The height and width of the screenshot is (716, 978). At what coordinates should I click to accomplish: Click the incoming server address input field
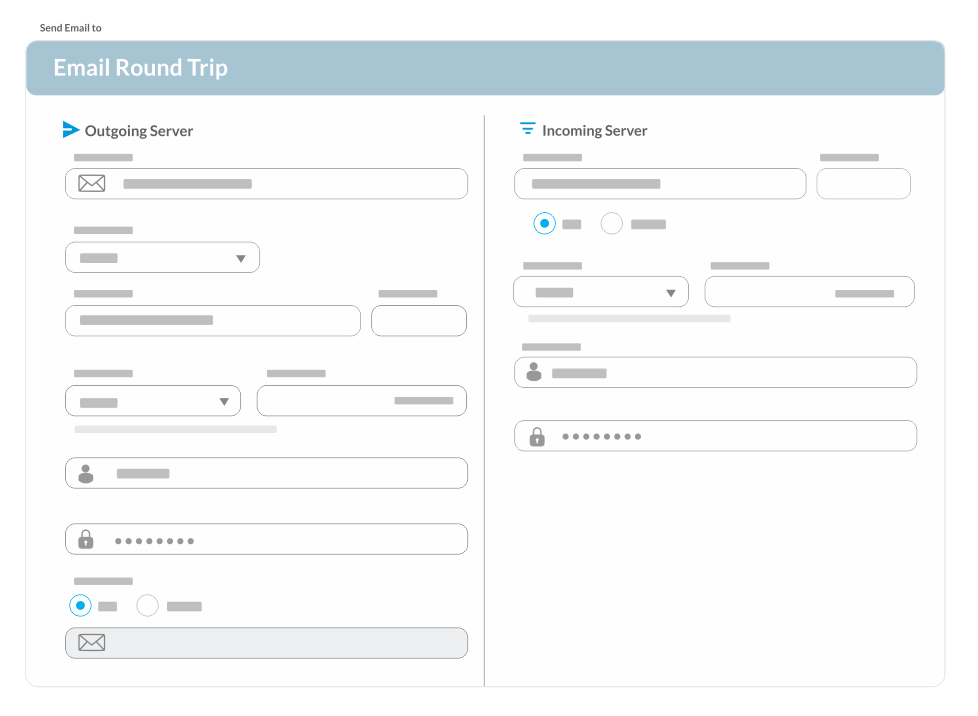click(x=660, y=183)
